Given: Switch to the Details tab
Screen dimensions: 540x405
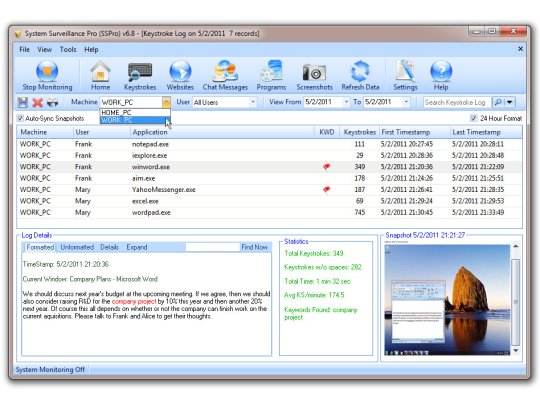Looking at the screenshot, I should (109, 247).
